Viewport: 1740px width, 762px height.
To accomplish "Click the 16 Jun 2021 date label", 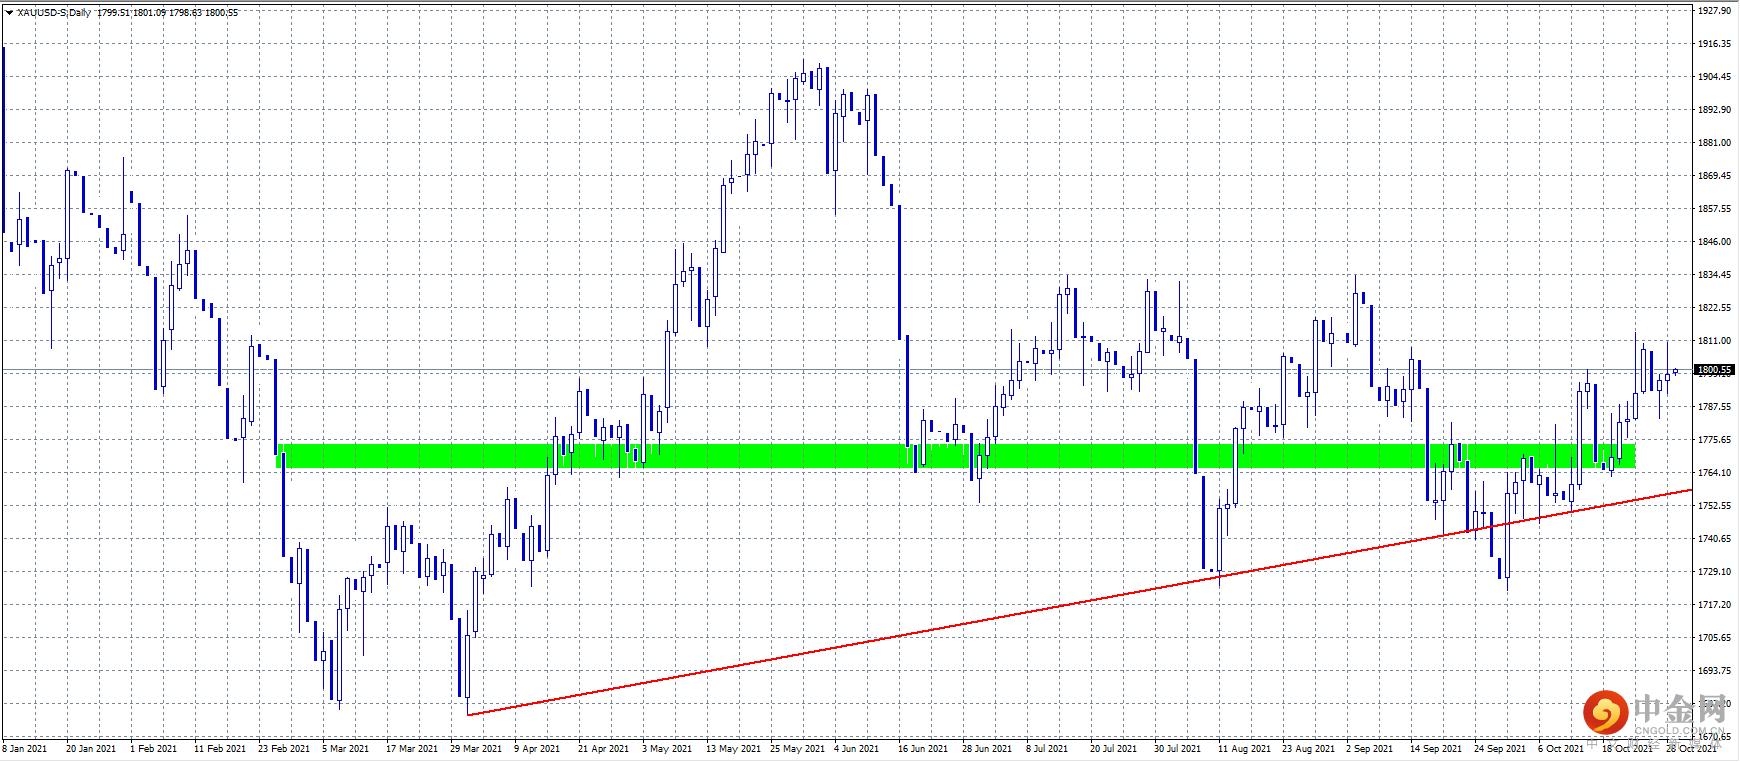I will click(x=923, y=749).
